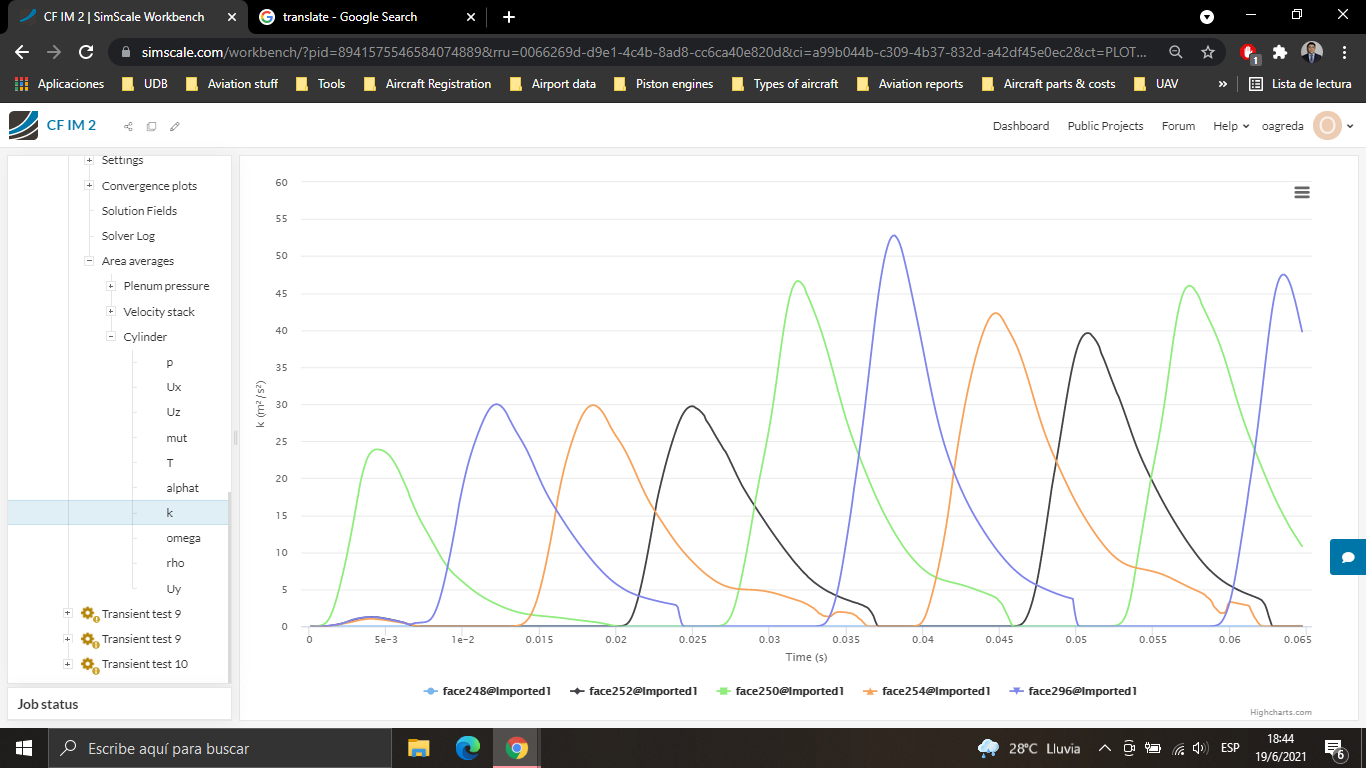1366x768 pixels.
Task: Toggle the face296@Imported1 series in legend
Action: click(x=1072, y=691)
